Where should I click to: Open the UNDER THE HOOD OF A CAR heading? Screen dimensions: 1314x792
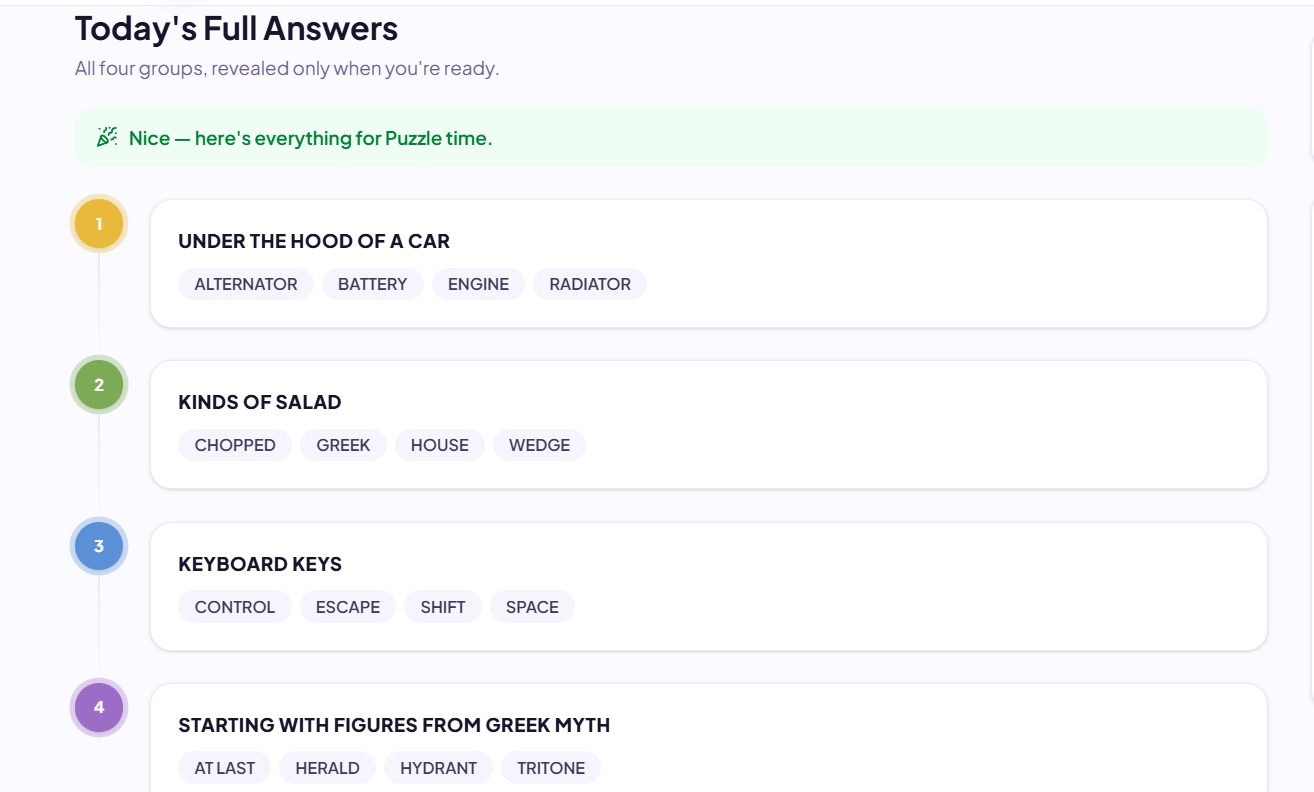(x=314, y=241)
